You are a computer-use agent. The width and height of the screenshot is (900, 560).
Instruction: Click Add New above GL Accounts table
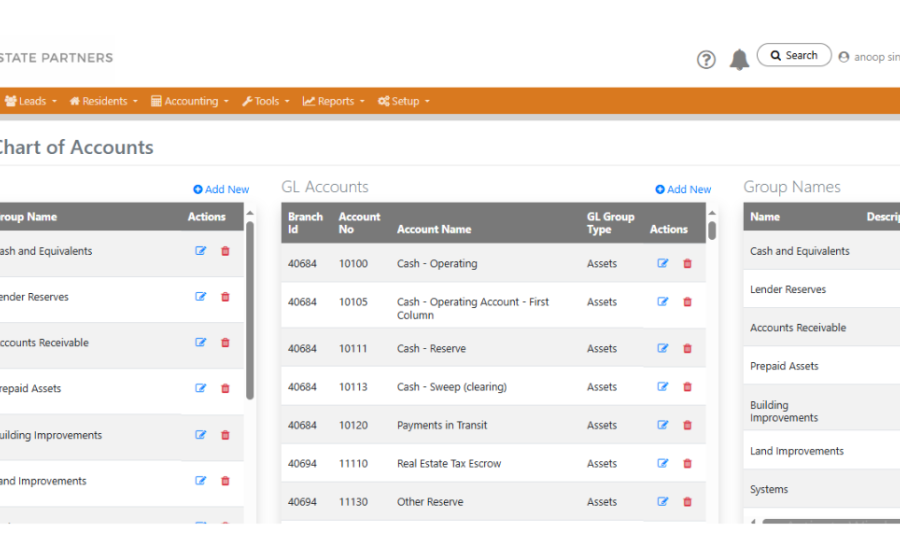pyautogui.click(x=683, y=189)
